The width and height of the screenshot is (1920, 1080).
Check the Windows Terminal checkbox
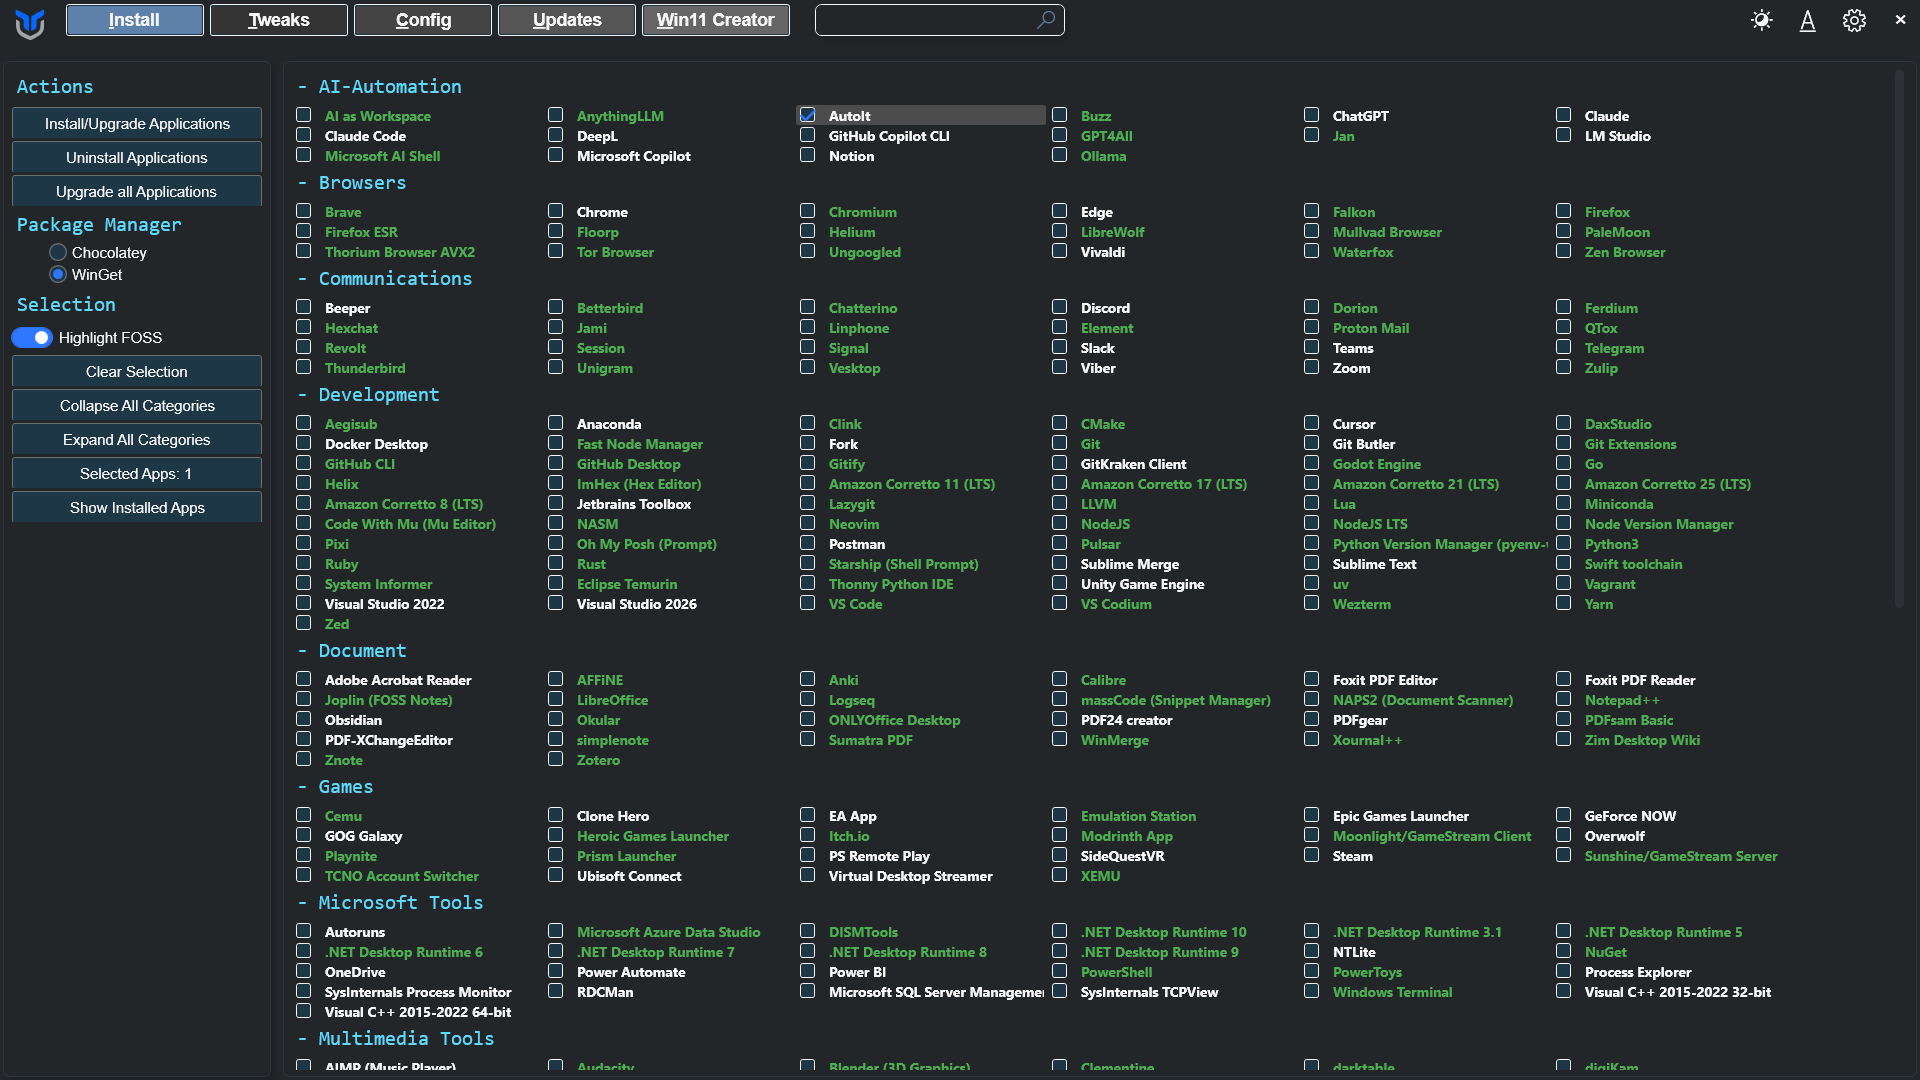pyautogui.click(x=1312, y=991)
